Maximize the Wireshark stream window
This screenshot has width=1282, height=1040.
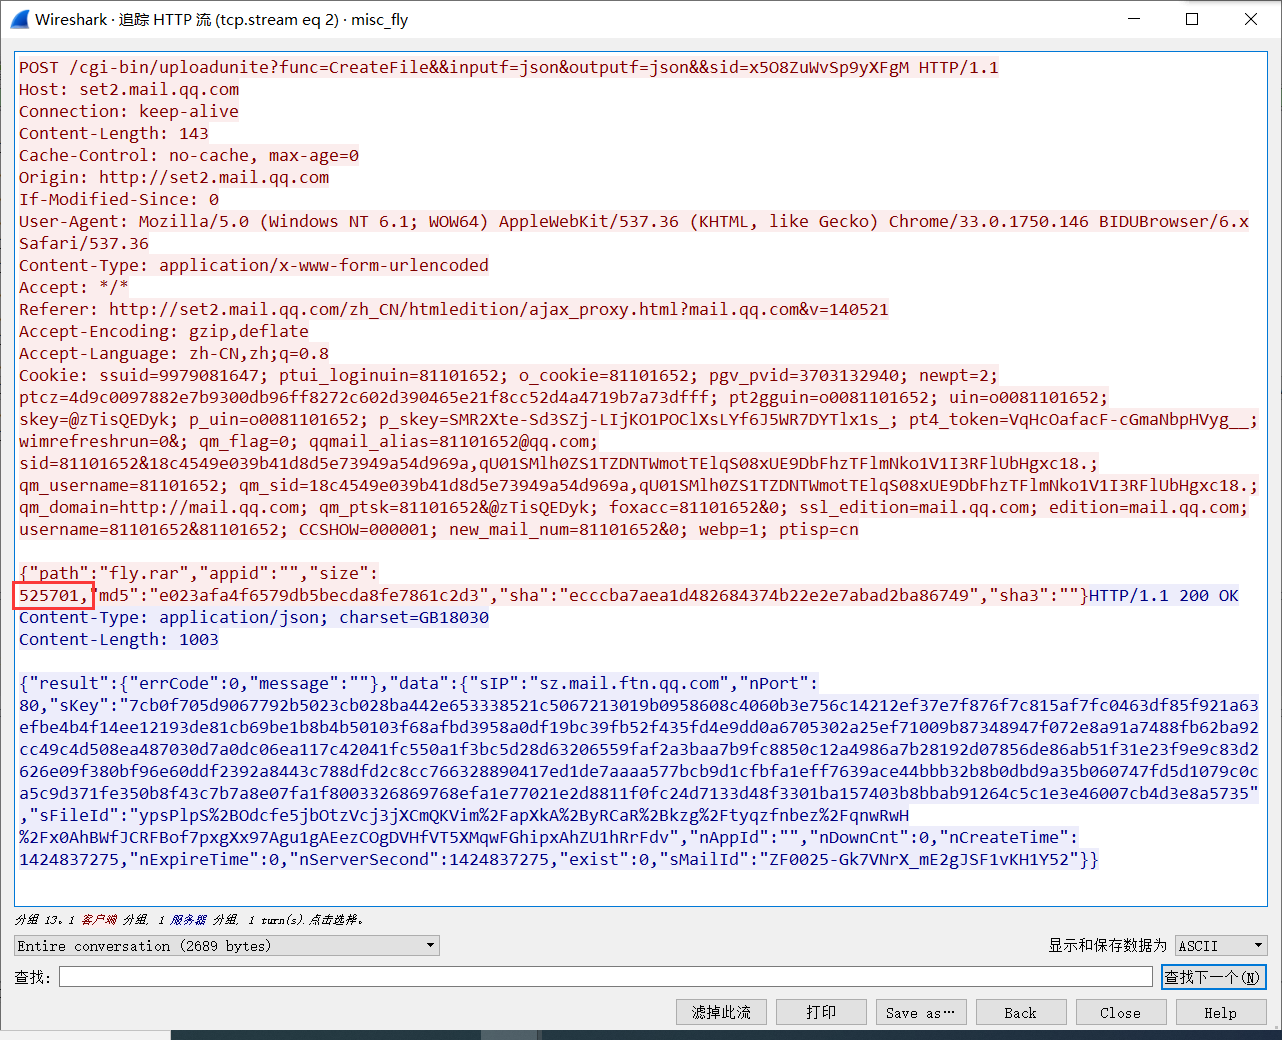[1192, 19]
